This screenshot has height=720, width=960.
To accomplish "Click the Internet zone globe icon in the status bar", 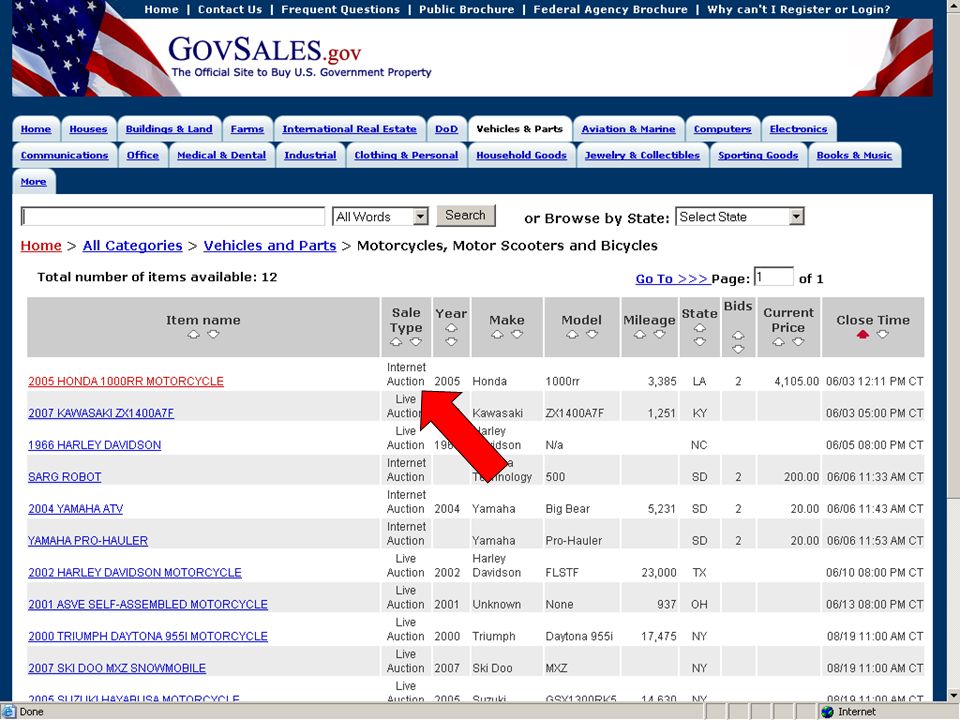I will tap(827, 712).
